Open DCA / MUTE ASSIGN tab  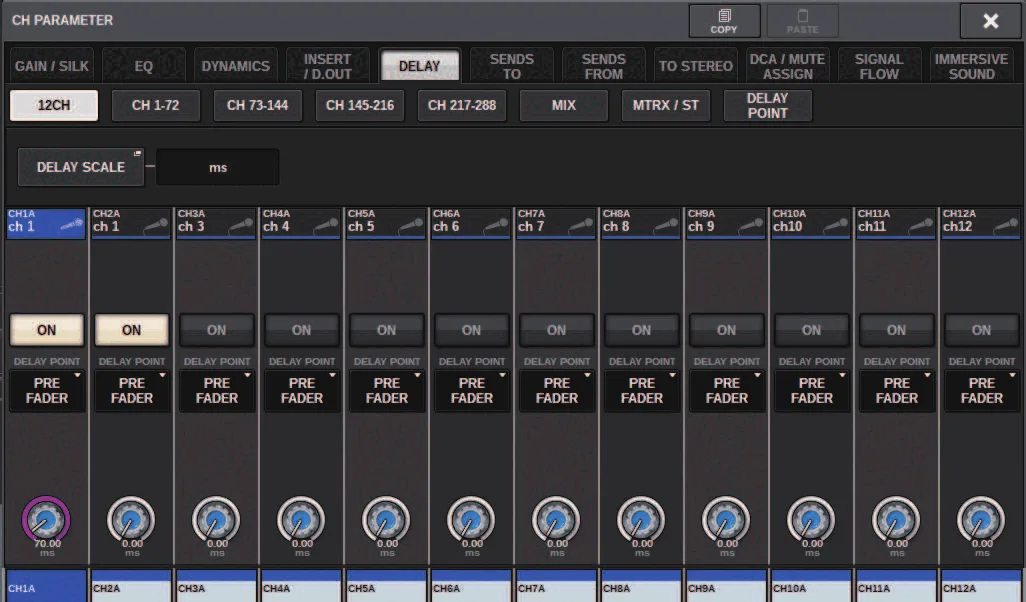tap(787, 66)
